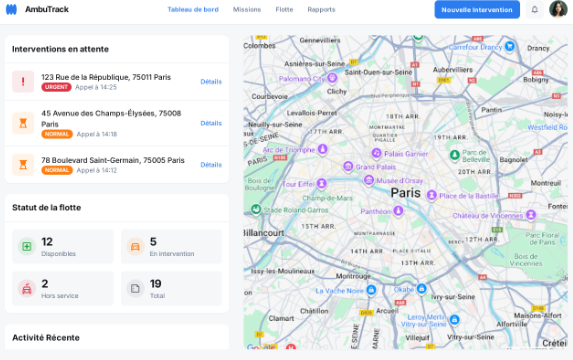Go to the Flotte tab
Screen dimensions: 573x360
point(284,10)
